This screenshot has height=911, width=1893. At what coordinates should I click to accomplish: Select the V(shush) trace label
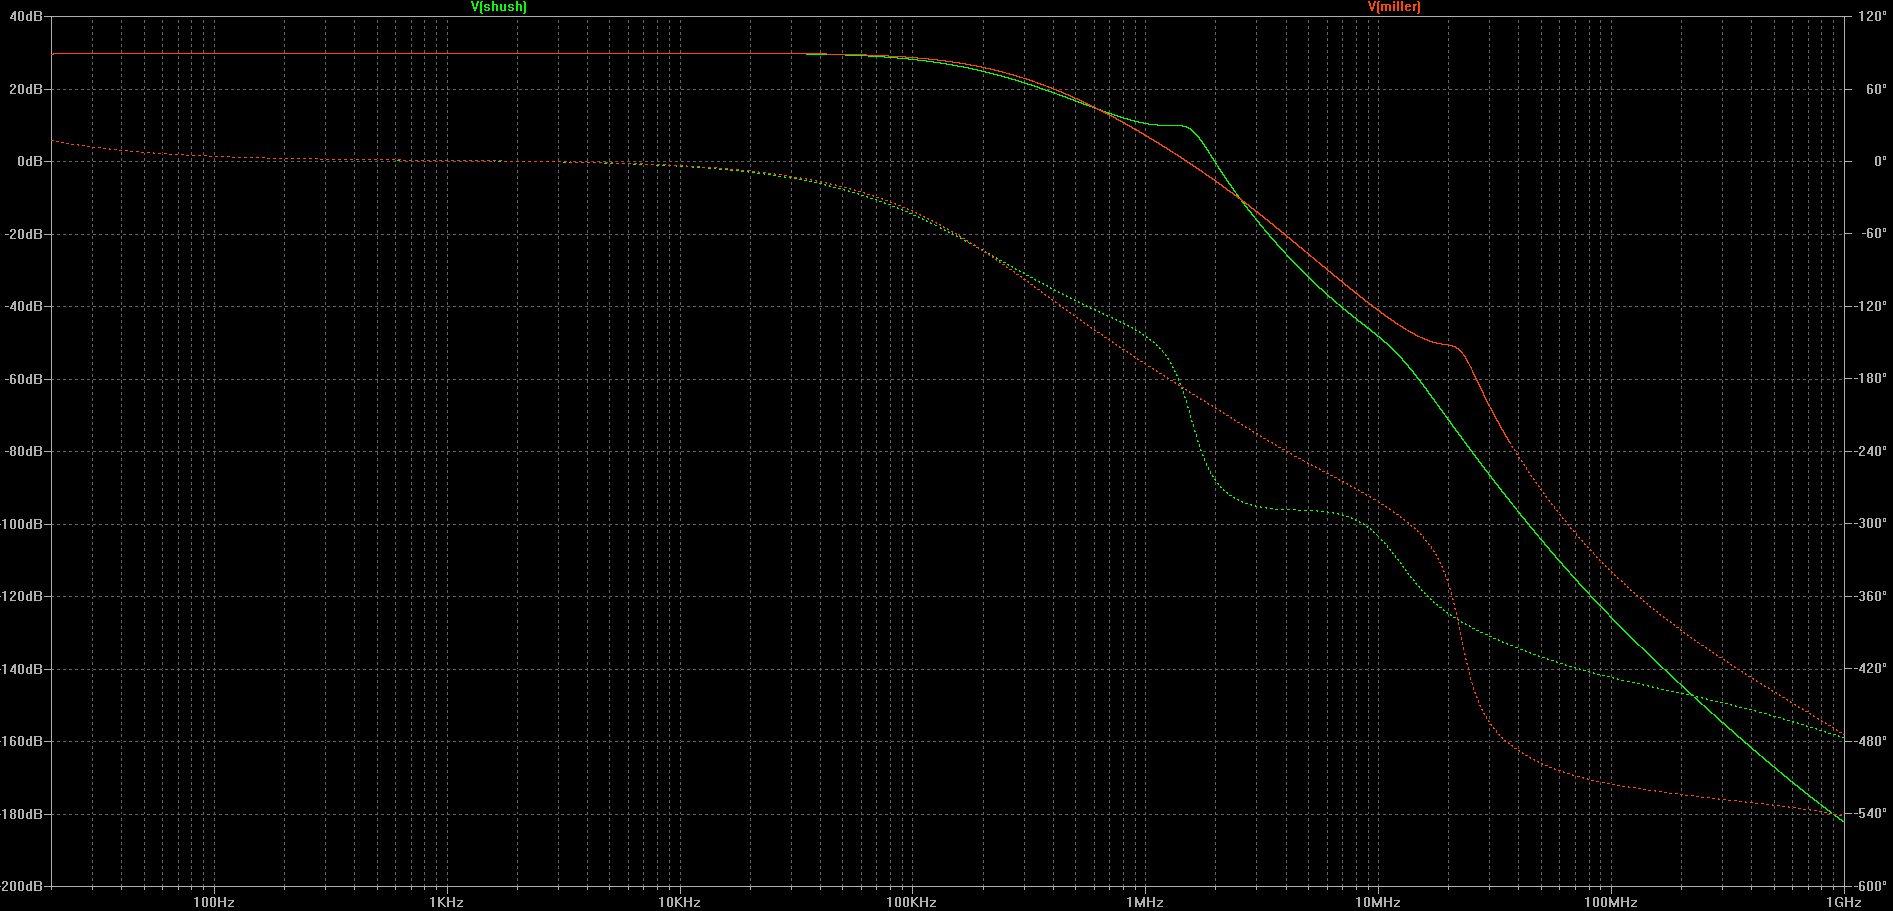point(499,7)
